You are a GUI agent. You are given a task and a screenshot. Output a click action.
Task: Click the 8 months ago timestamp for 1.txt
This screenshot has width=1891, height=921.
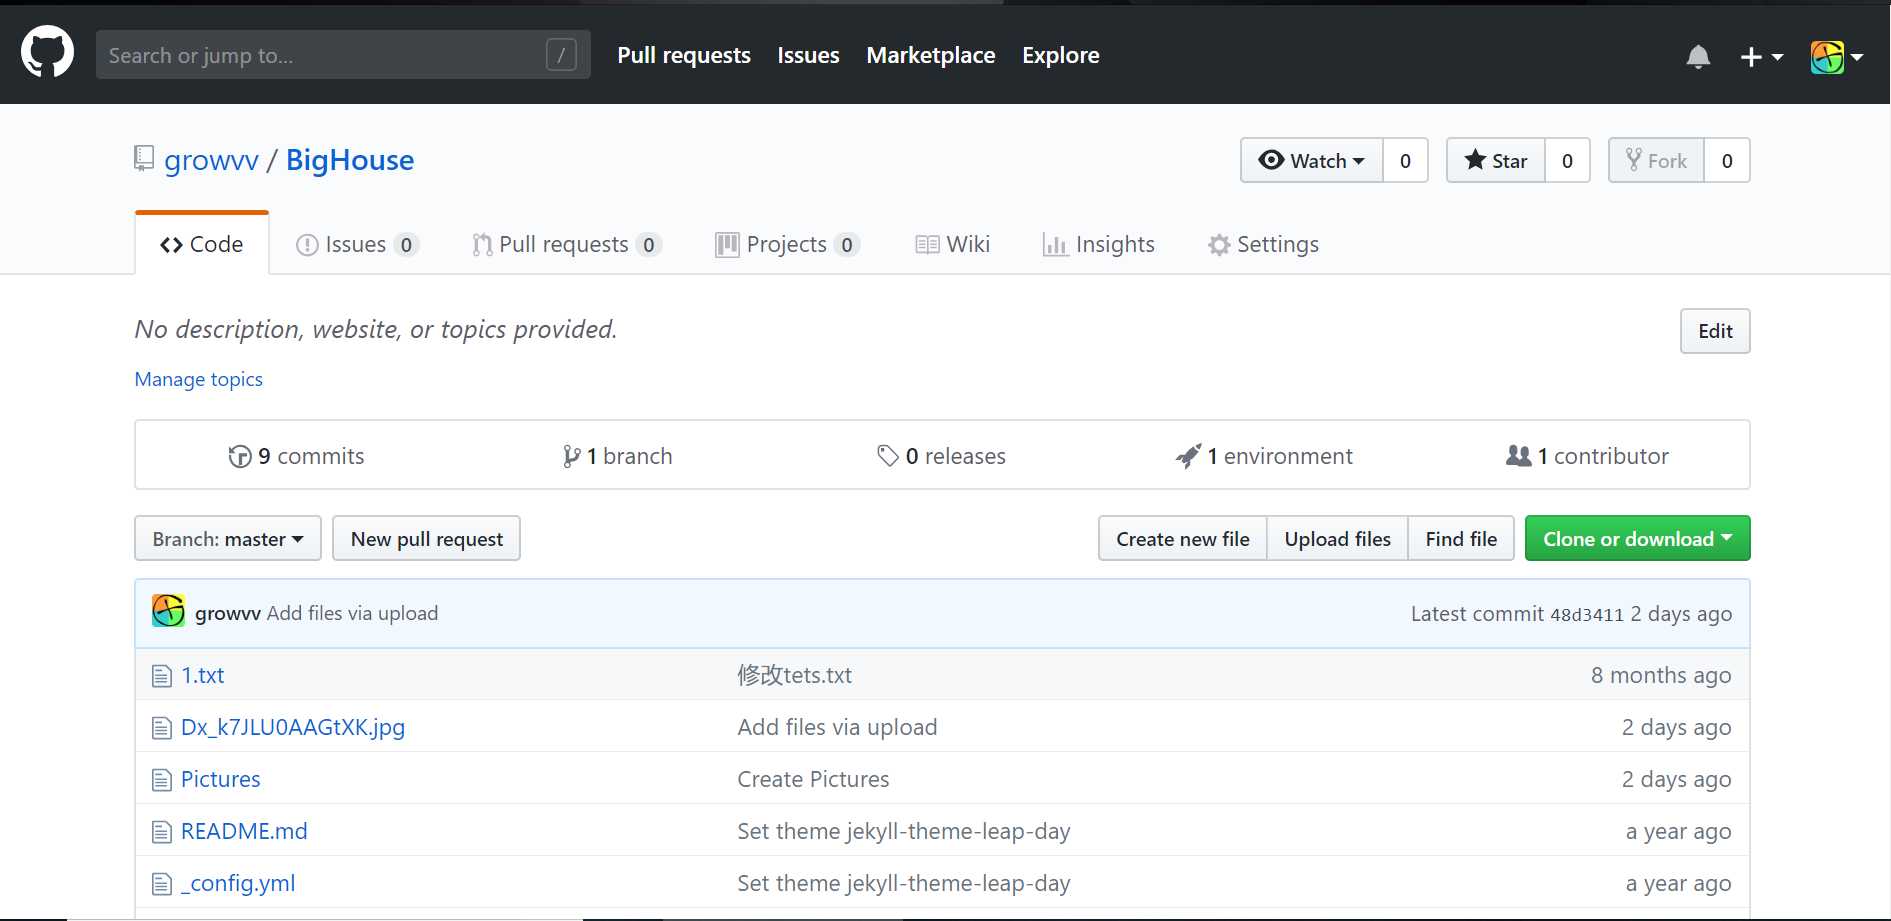click(x=1661, y=675)
